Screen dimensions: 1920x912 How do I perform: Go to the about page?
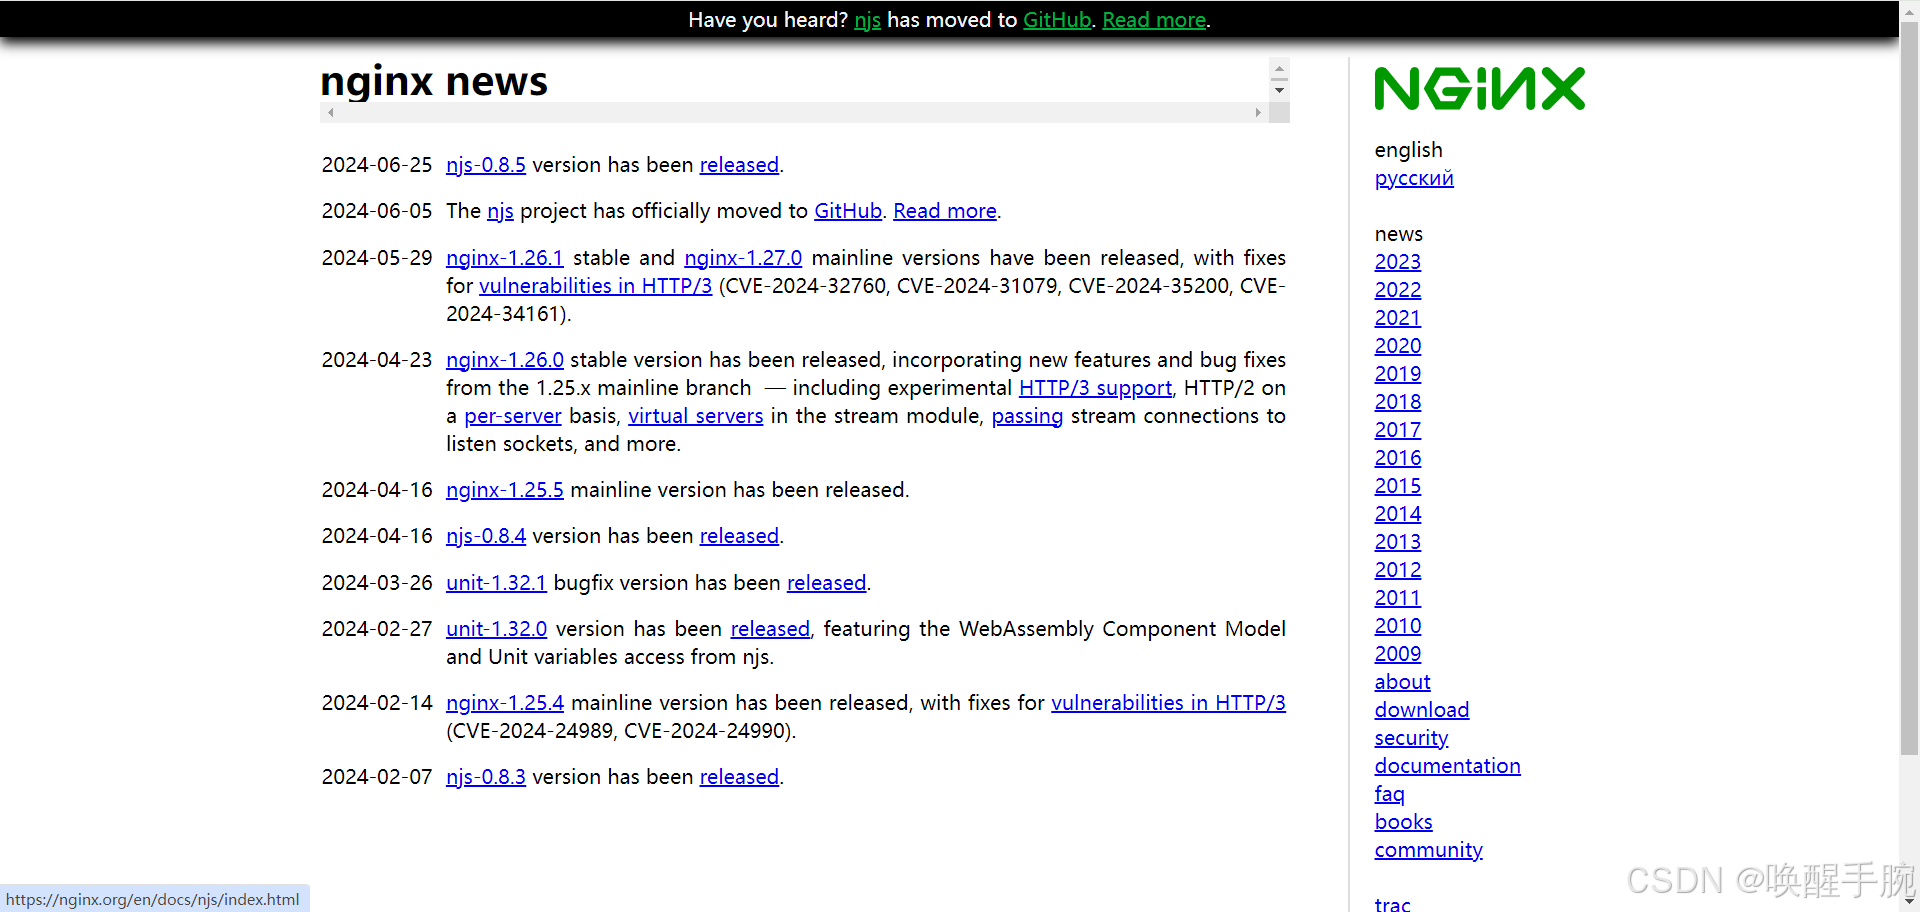coord(1402,682)
